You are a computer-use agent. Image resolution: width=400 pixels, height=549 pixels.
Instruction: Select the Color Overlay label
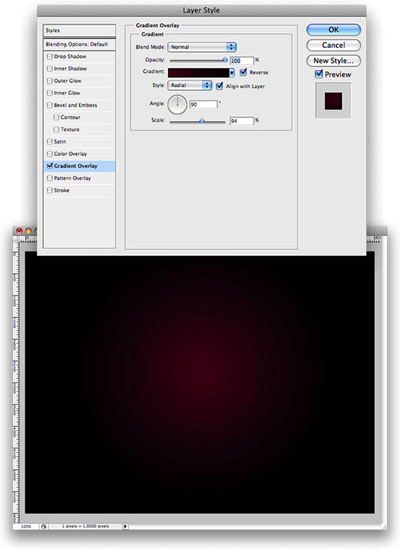[70, 154]
